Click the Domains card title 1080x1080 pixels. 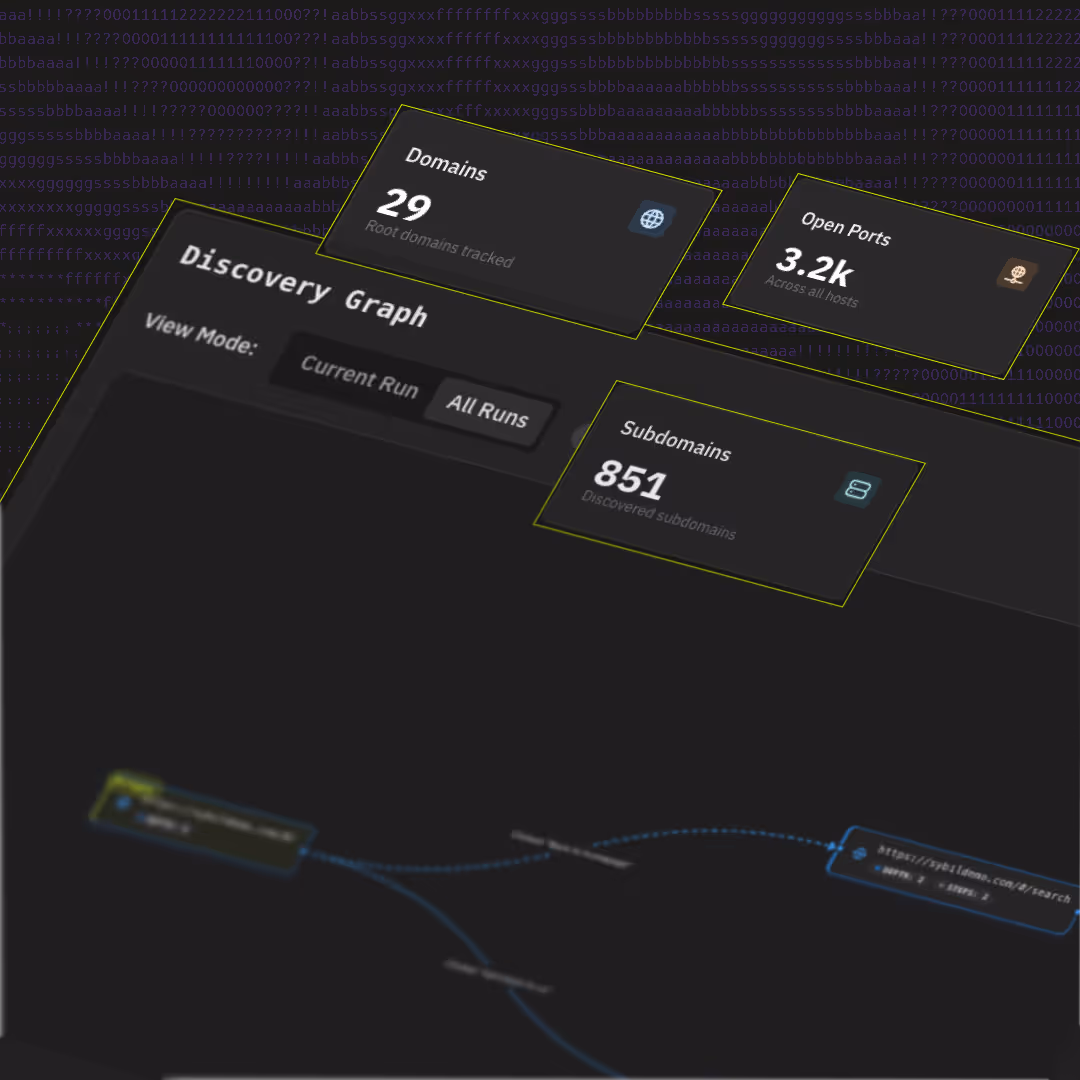[446, 164]
